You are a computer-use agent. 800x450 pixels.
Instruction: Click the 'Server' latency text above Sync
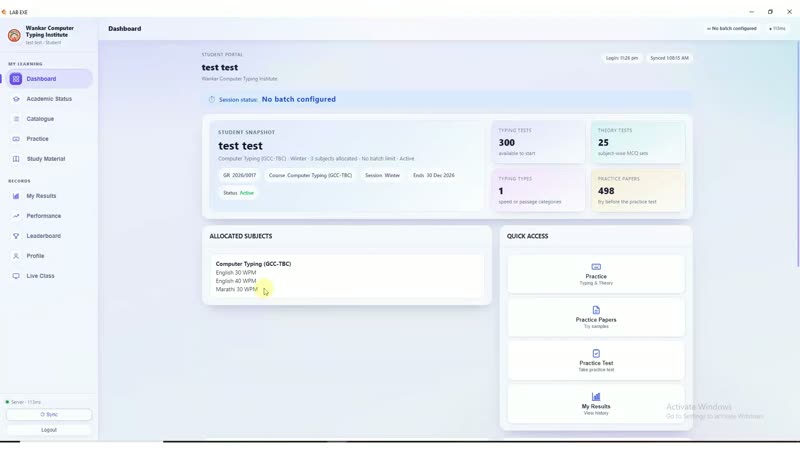coord(26,403)
